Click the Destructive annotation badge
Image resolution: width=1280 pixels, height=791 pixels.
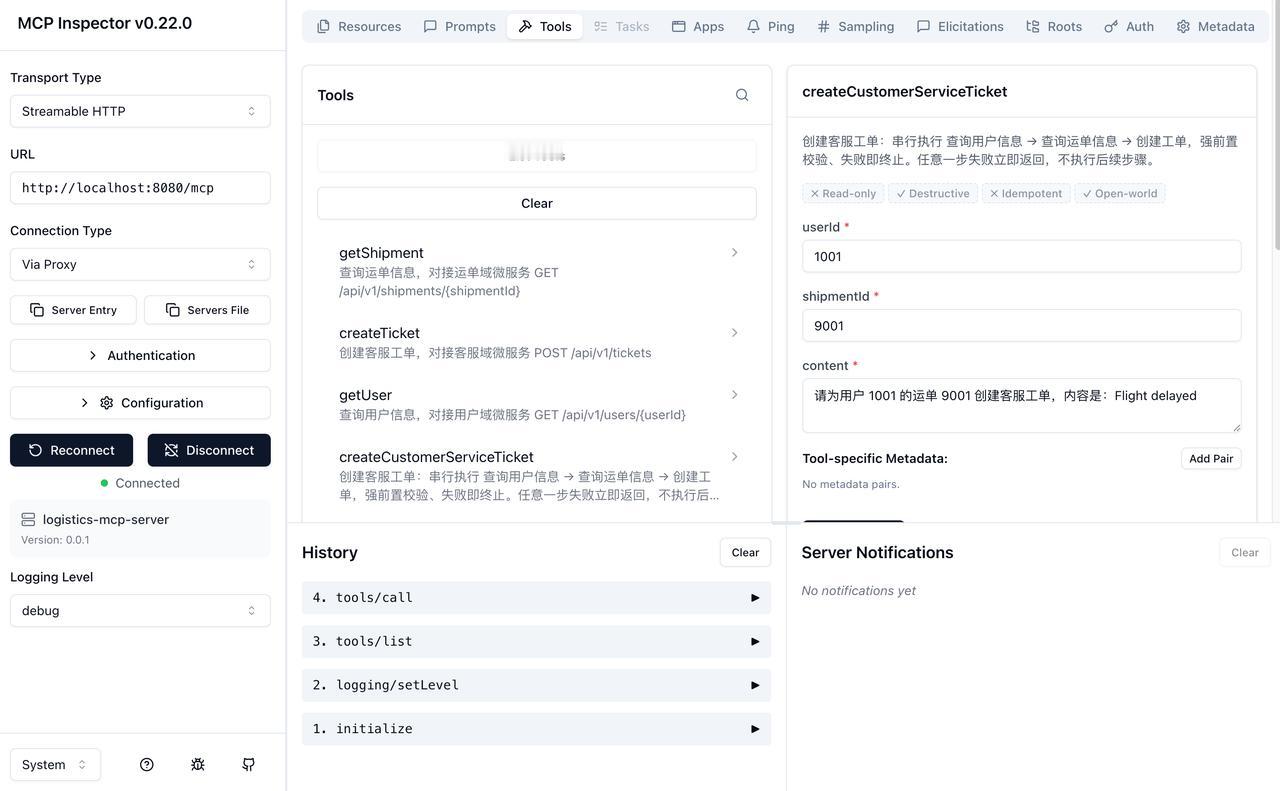pyautogui.click(x=933, y=193)
